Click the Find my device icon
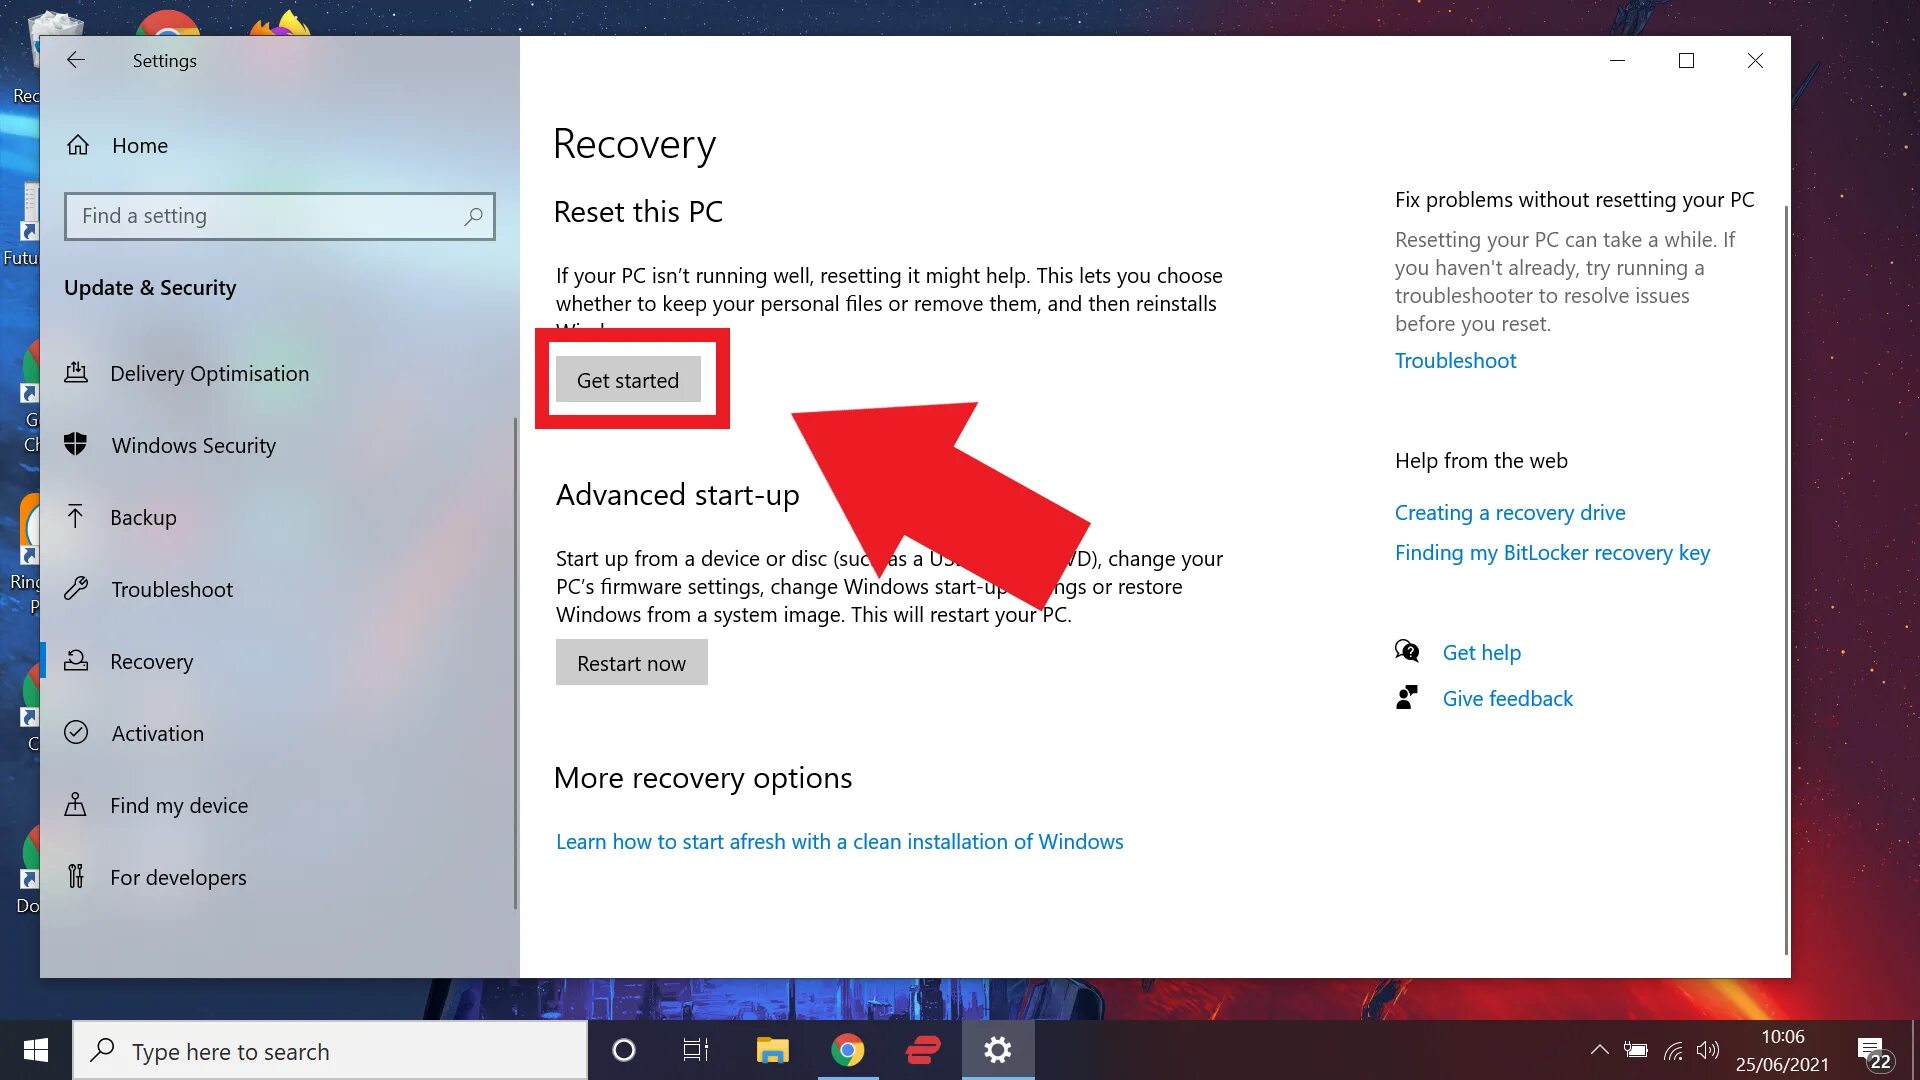This screenshot has height=1080, width=1920. click(x=76, y=805)
